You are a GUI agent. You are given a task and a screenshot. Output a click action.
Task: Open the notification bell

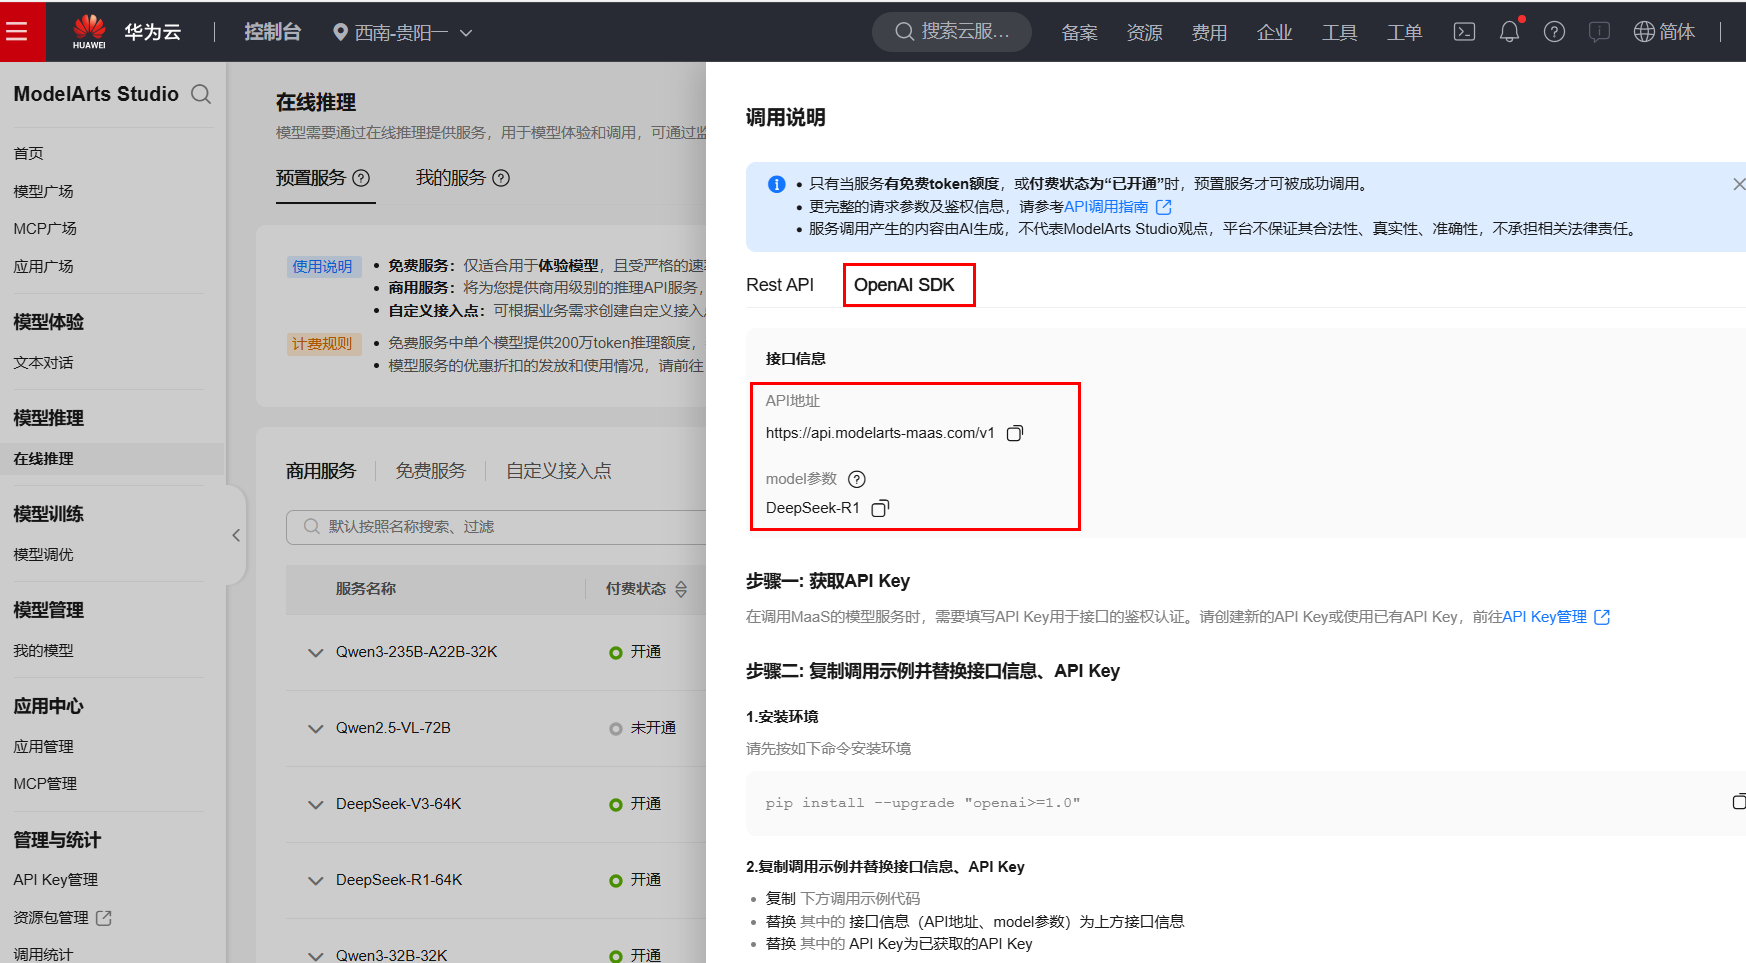tap(1509, 32)
